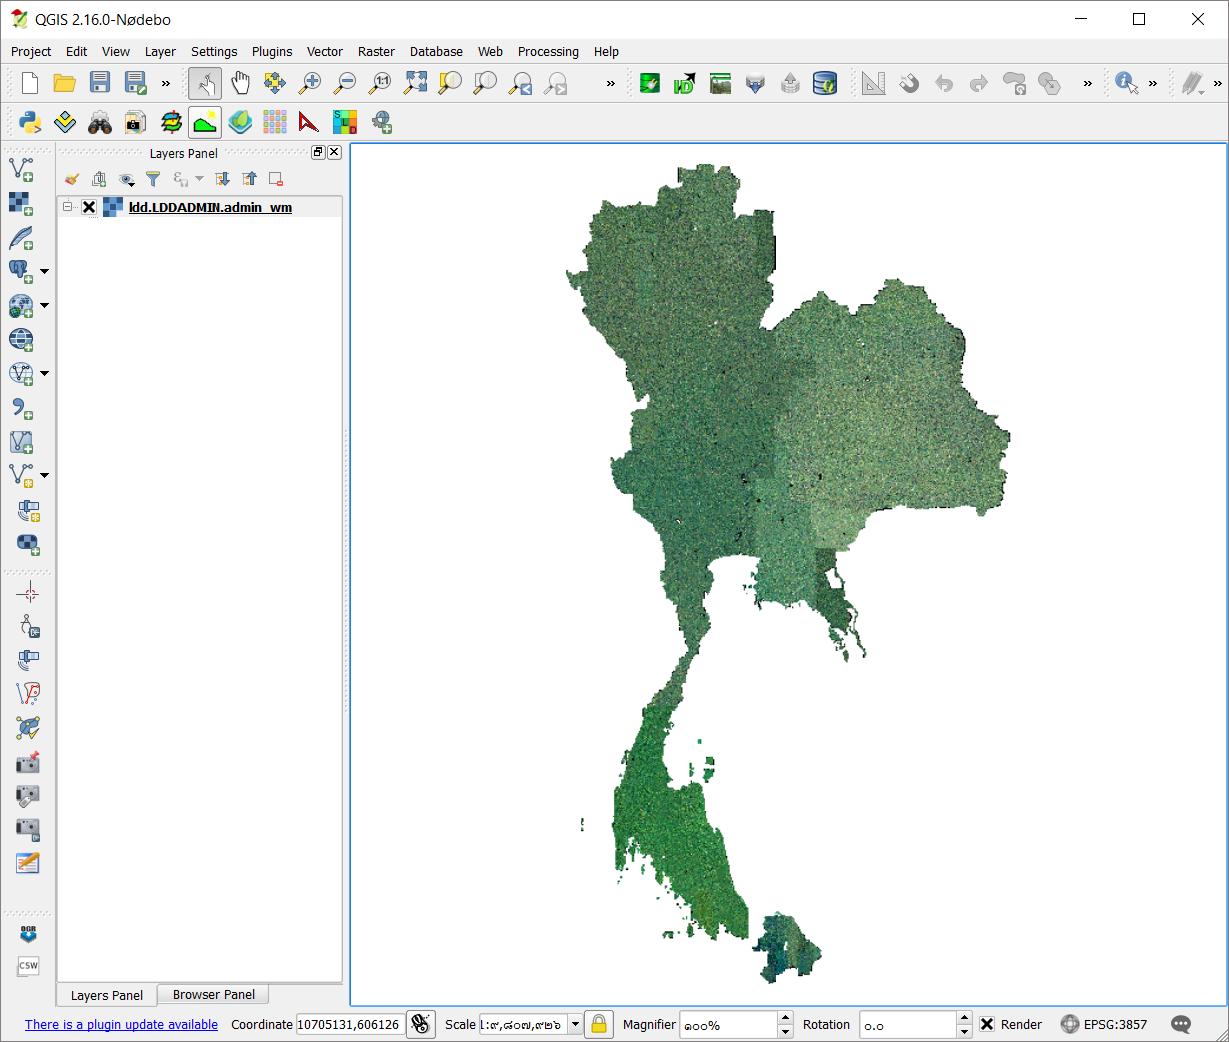The width and height of the screenshot is (1229, 1042).
Task: Open the Raster menu
Action: point(376,51)
